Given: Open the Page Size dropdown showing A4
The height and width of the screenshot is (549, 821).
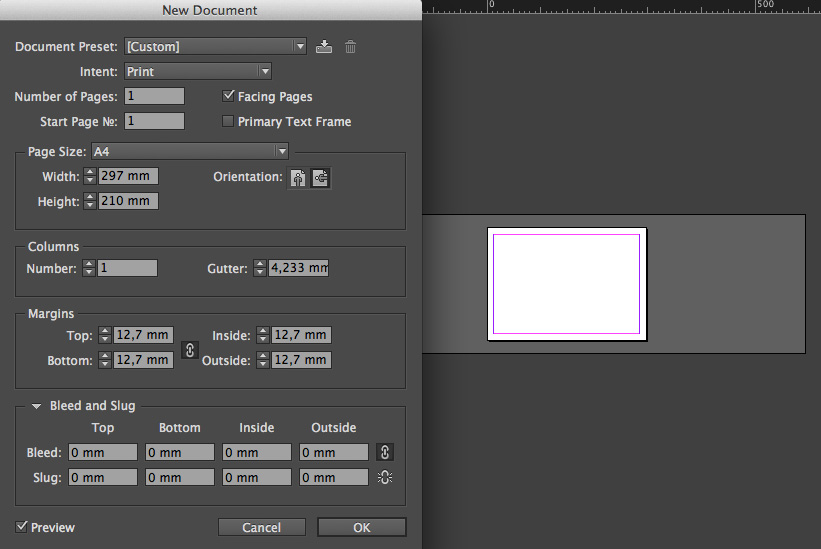Looking at the screenshot, I should tap(190, 151).
